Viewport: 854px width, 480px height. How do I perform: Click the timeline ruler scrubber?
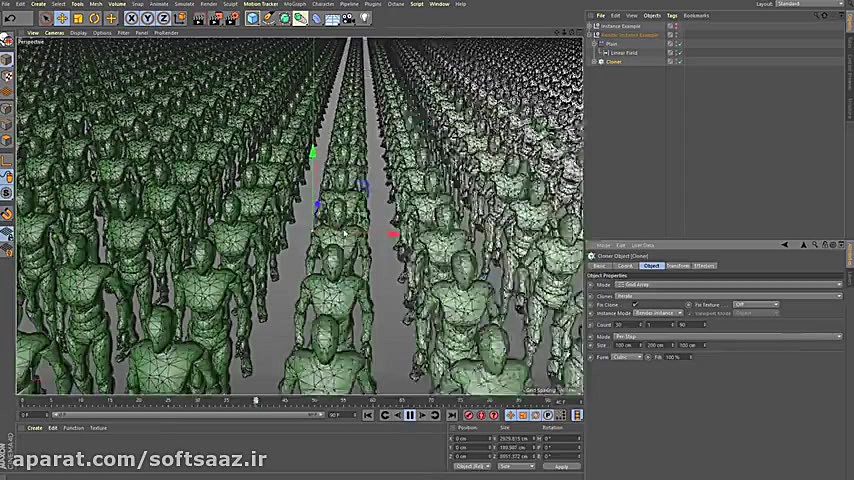pyautogui.click(x=256, y=401)
